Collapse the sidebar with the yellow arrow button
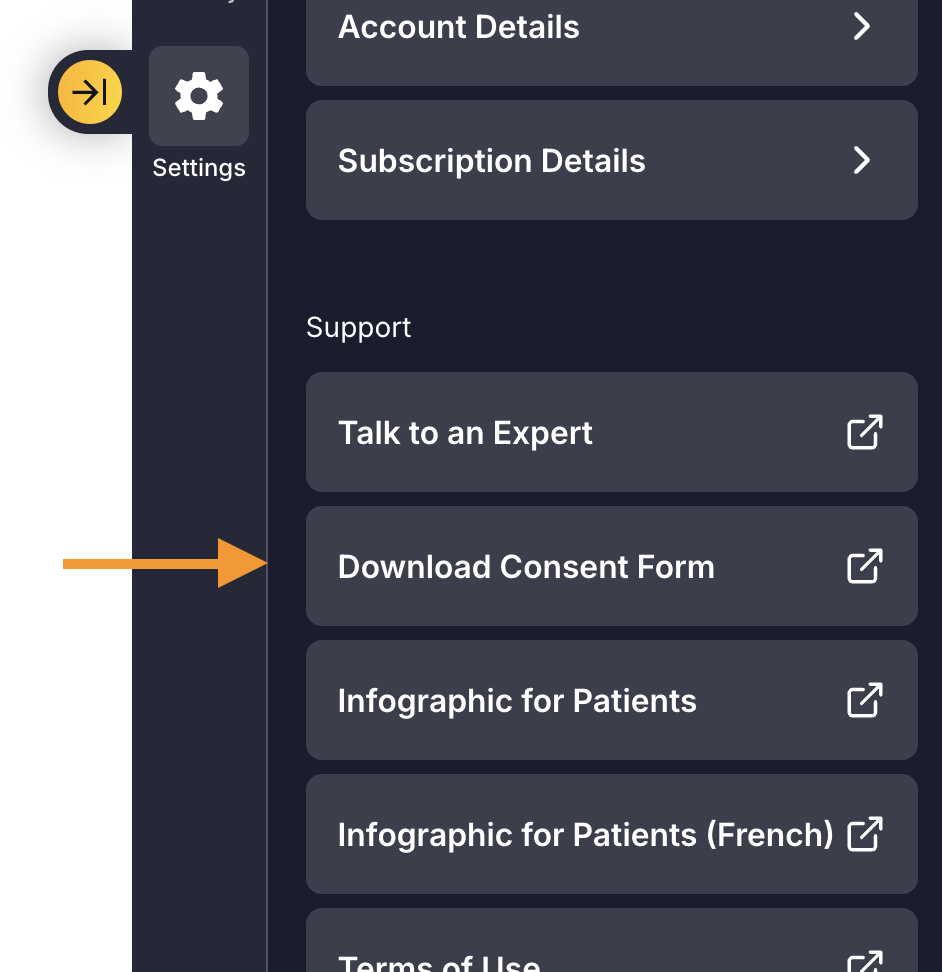942x972 pixels. (90, 93)
